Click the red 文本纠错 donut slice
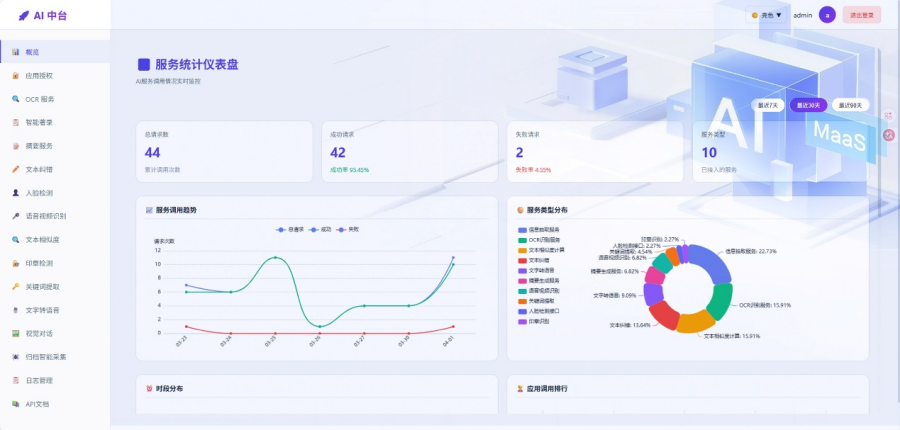The image size is (900, 430). 664,315
